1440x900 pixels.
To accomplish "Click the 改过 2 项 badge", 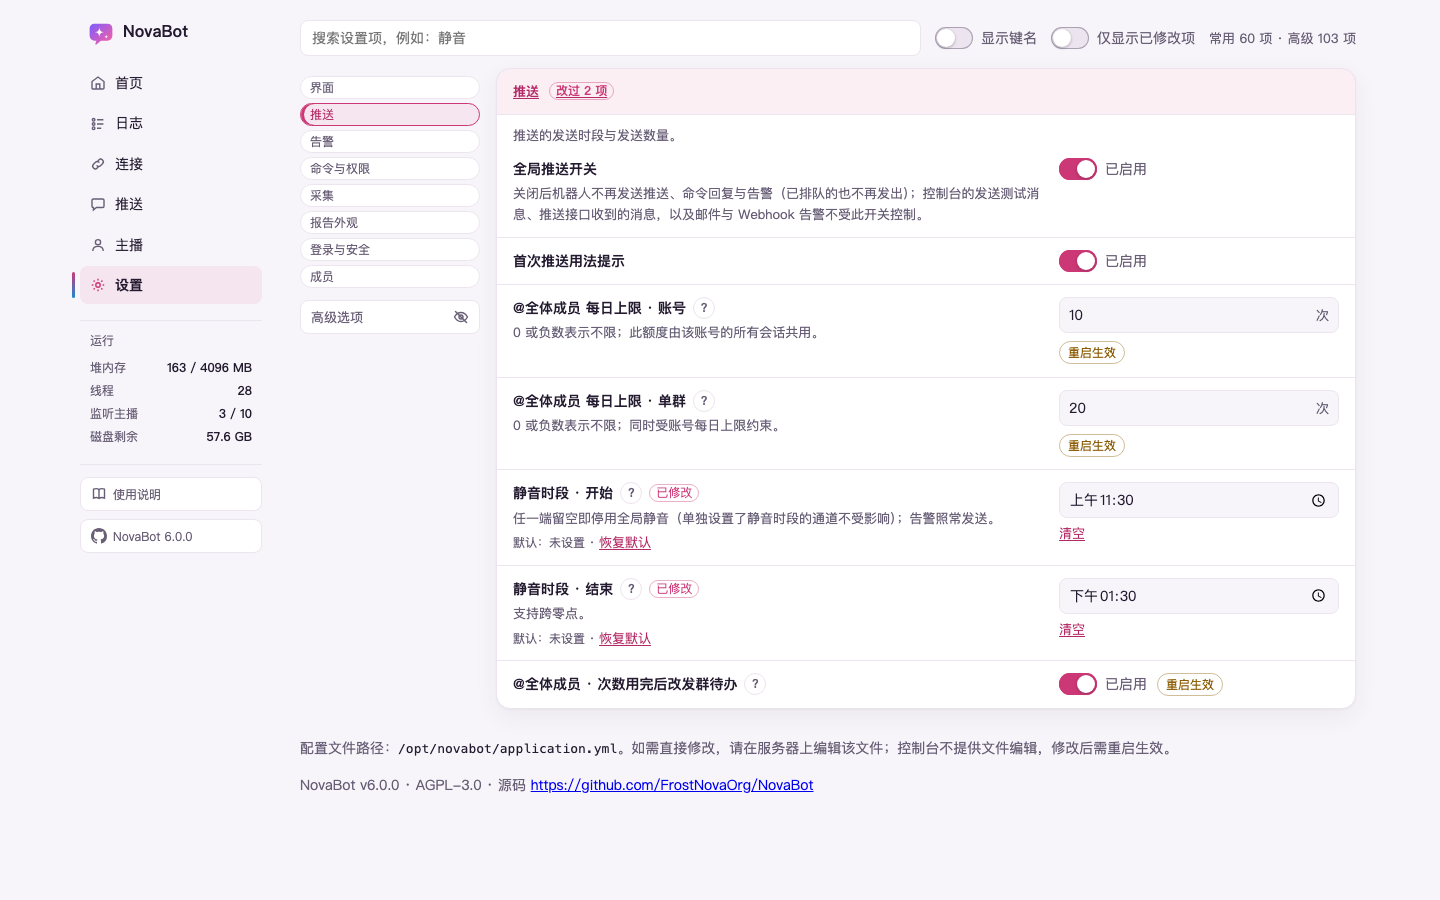I will 582,91.
